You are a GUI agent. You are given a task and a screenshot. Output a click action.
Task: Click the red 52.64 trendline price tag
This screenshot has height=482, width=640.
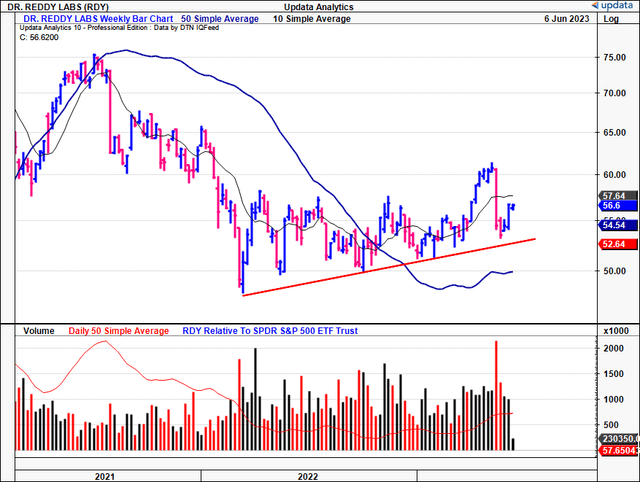(x=617, y=244)
